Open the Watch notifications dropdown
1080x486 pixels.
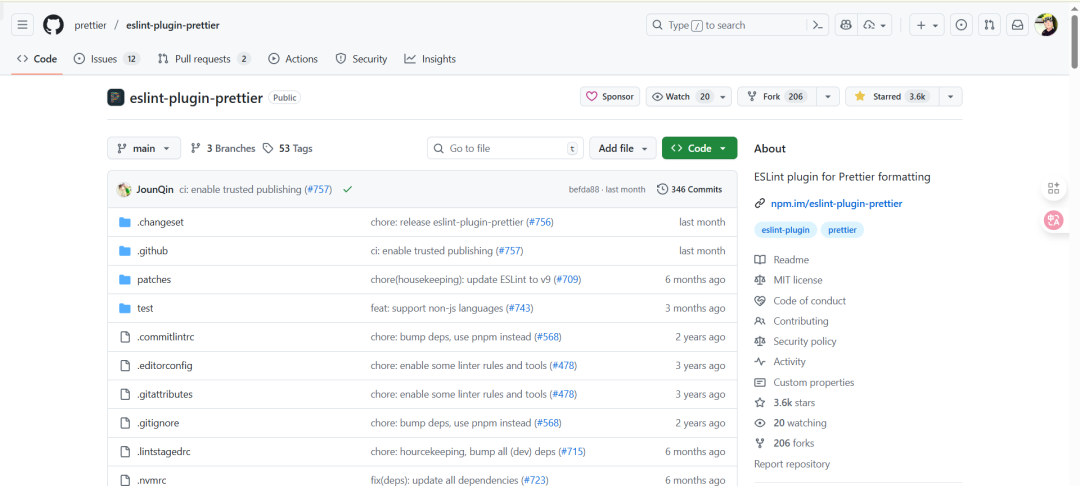point(691,97)
